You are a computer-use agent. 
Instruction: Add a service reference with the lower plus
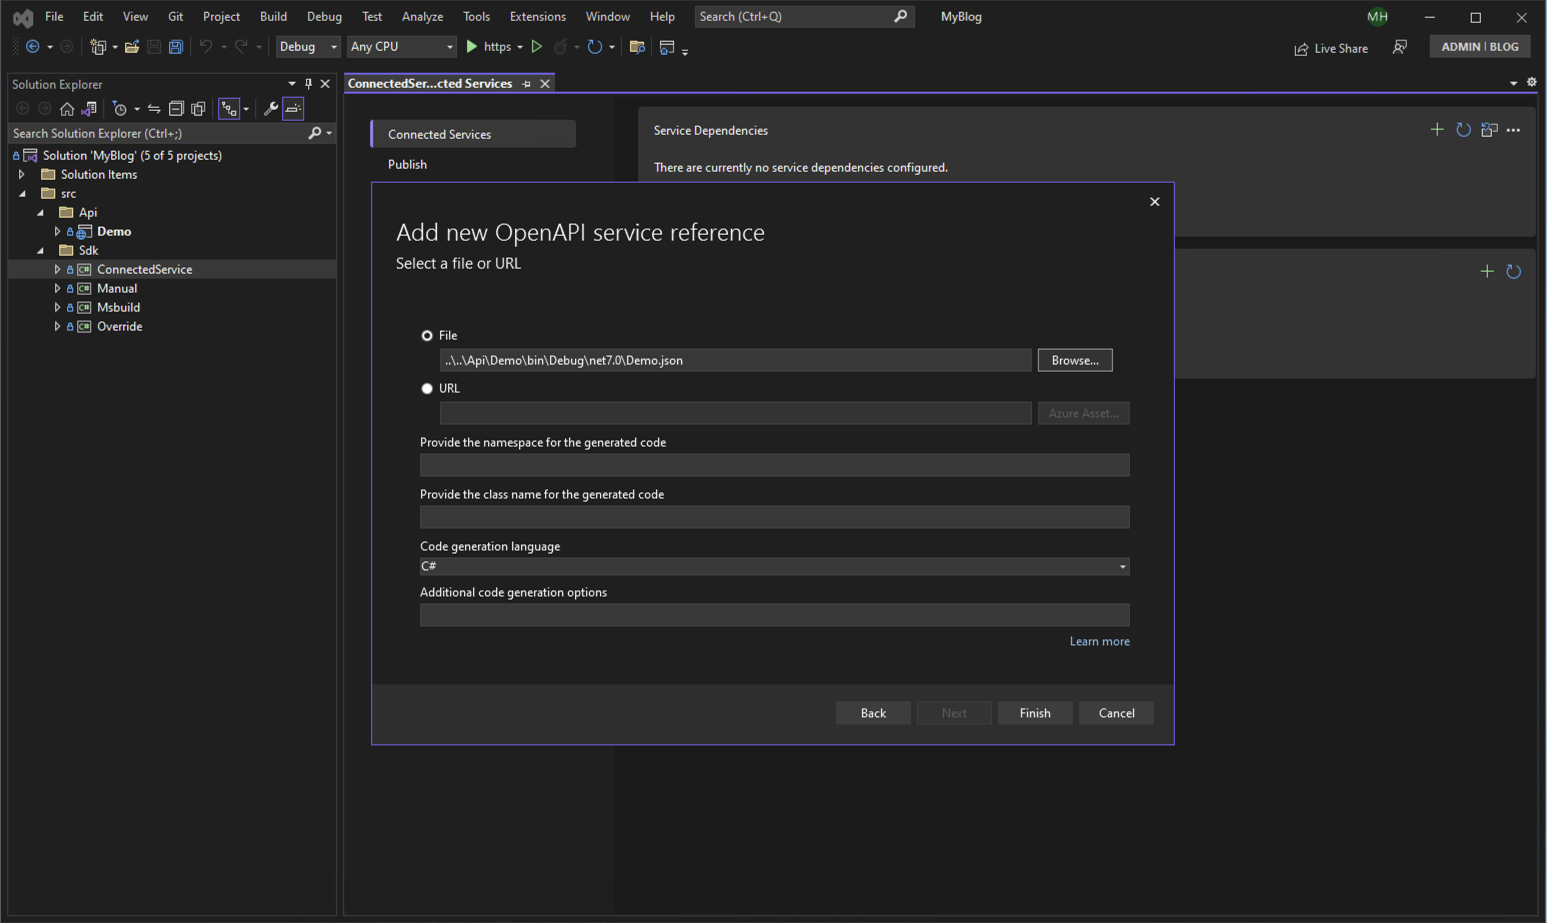tap(1487, 271)
